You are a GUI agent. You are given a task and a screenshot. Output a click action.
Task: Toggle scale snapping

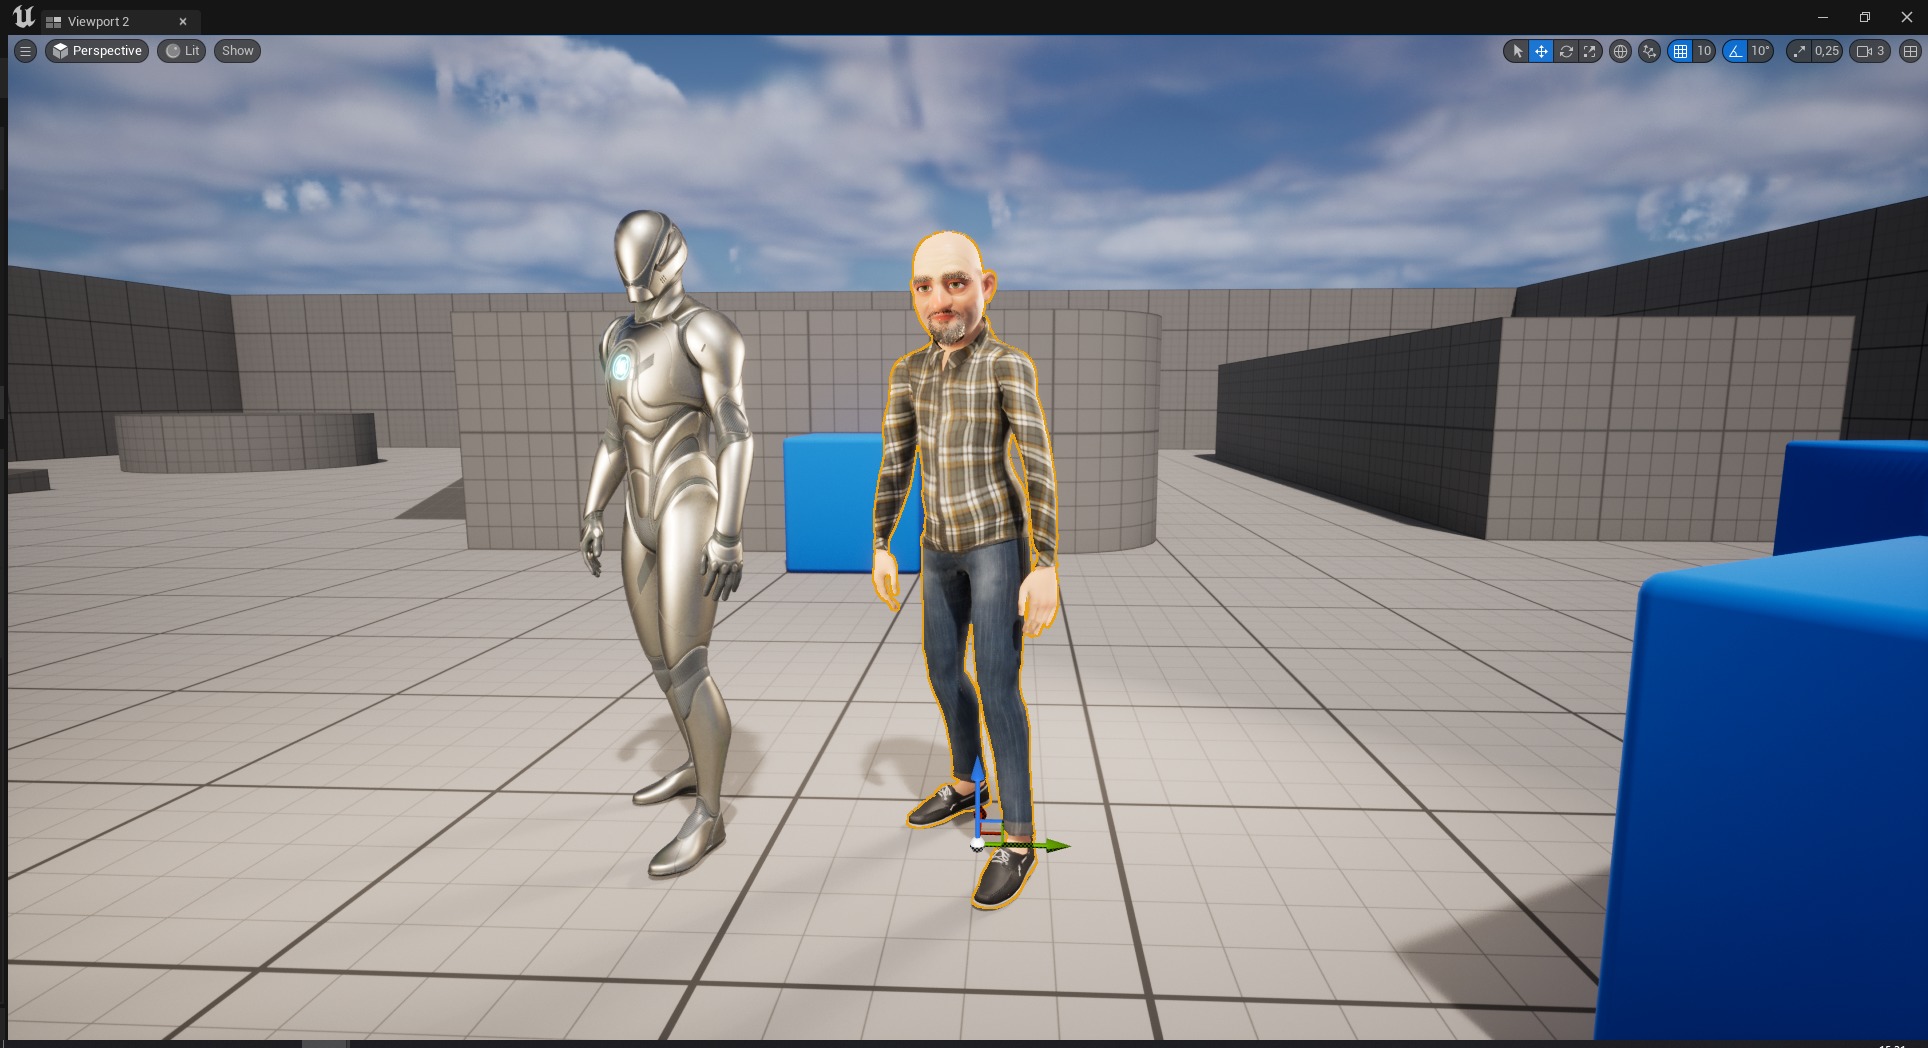click(1800, 51)
